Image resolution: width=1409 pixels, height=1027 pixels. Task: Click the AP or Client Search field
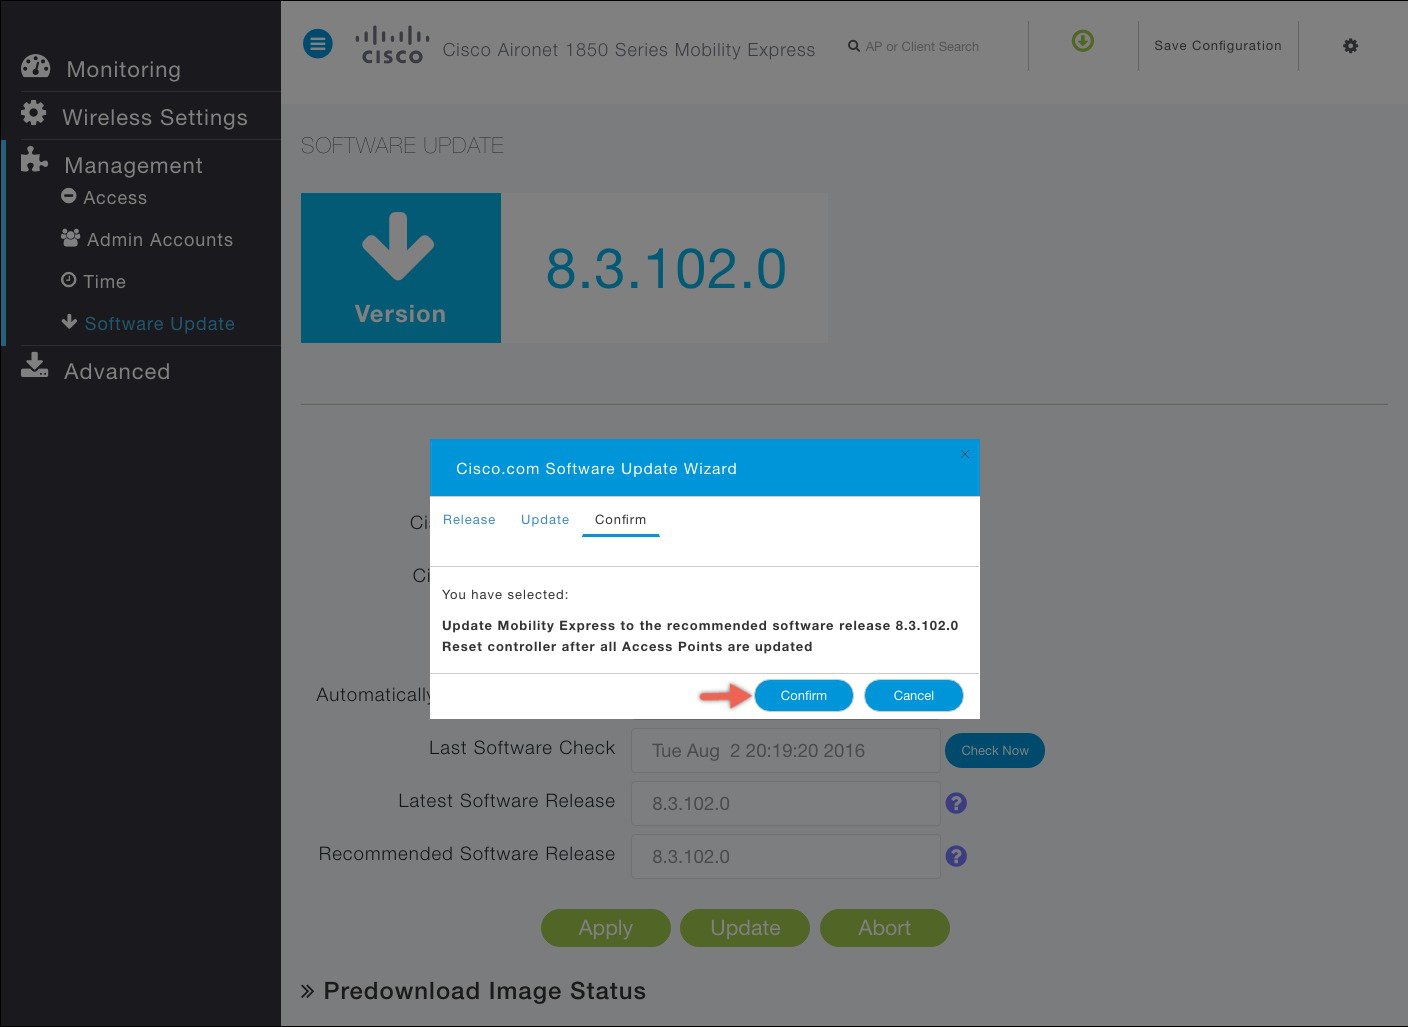click(x=922, y=47)
